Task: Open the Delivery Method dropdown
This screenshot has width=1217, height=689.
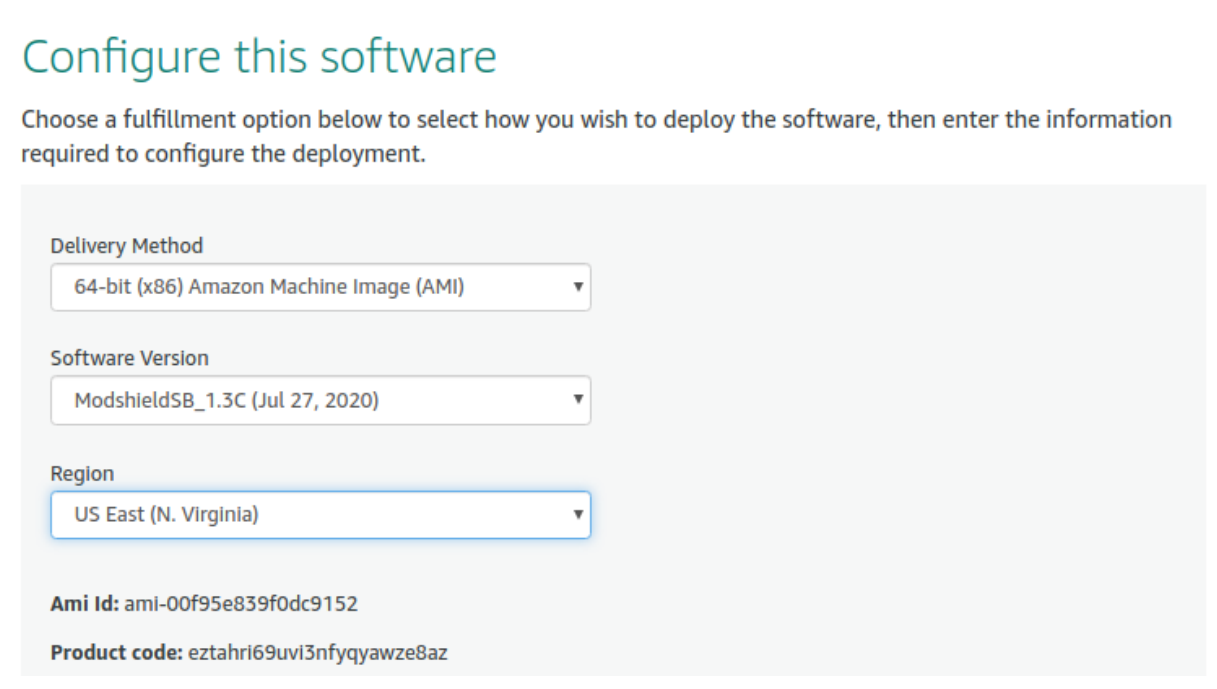Action: click(x=320, y=287)
